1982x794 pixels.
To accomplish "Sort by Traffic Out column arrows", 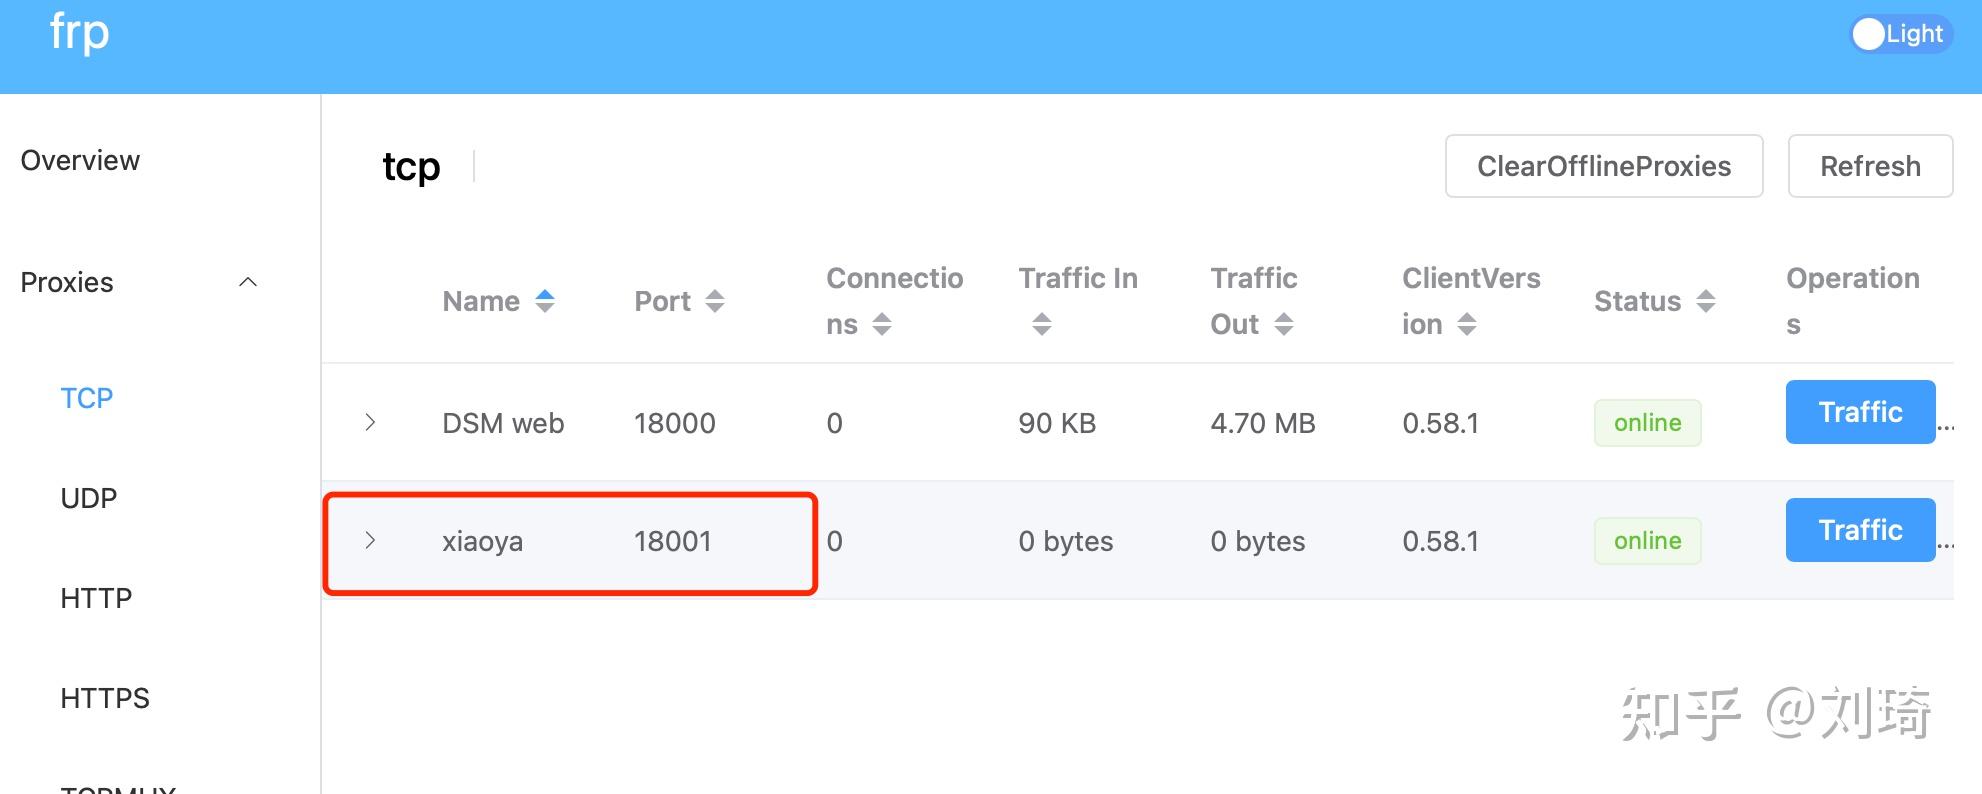I will pyautogui.click(x=1284, y=324).
